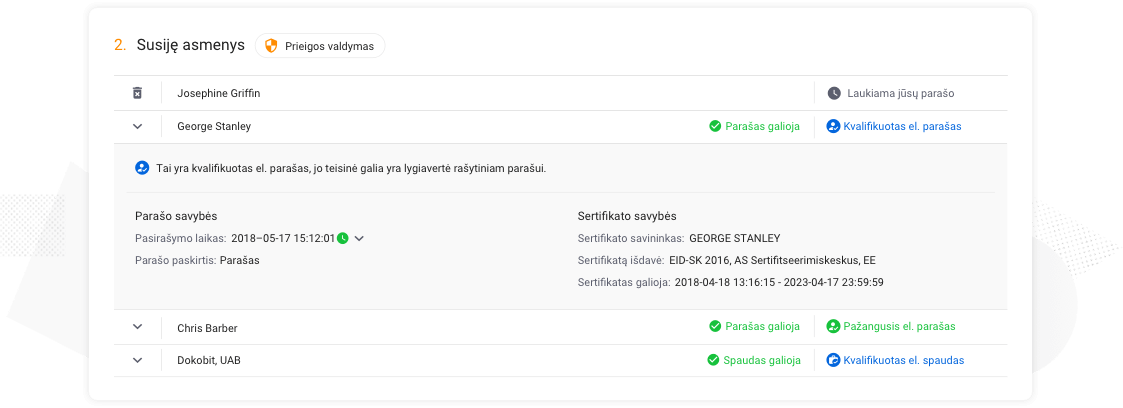
Task: Click the green checkmark beside George Stanley's Parašas galioja
Action: click(715, 126)
